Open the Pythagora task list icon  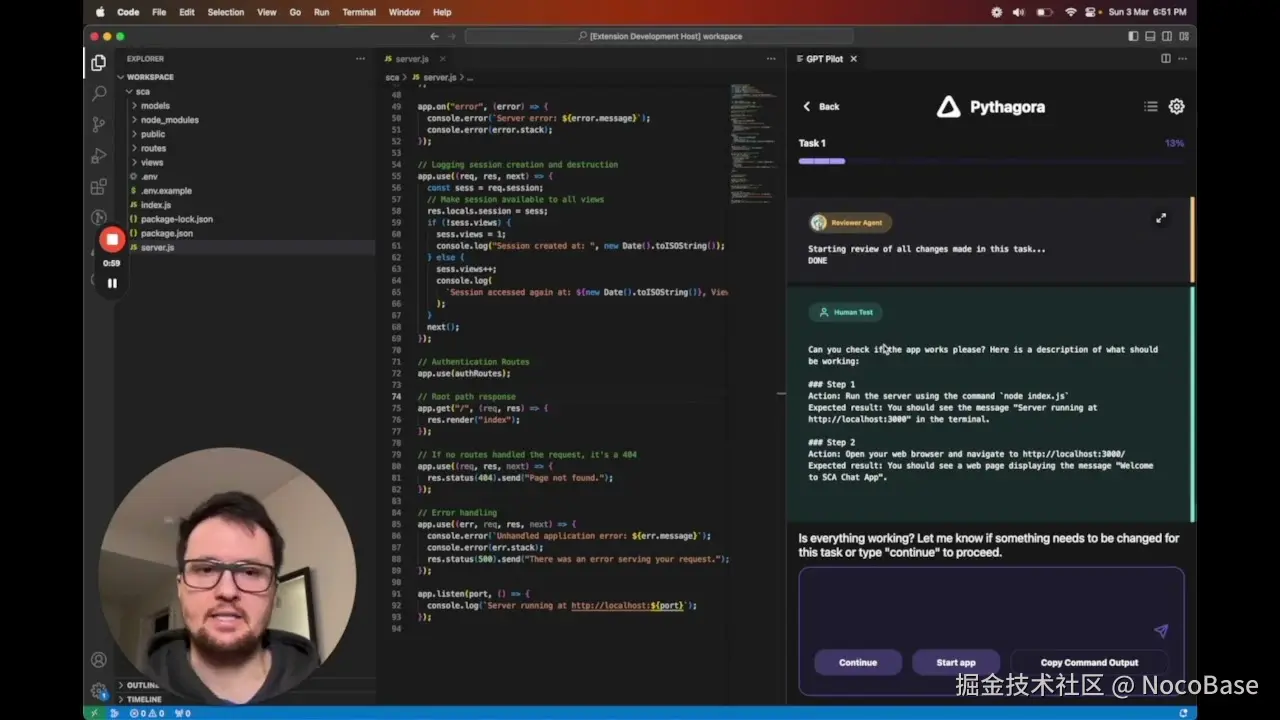(1151, 106)
